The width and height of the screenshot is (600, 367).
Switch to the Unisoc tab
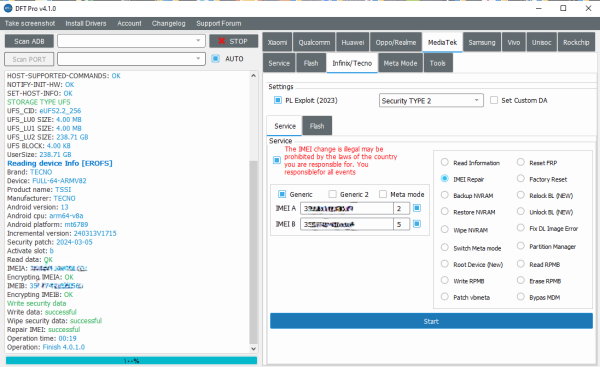click(x=541, y=42)
